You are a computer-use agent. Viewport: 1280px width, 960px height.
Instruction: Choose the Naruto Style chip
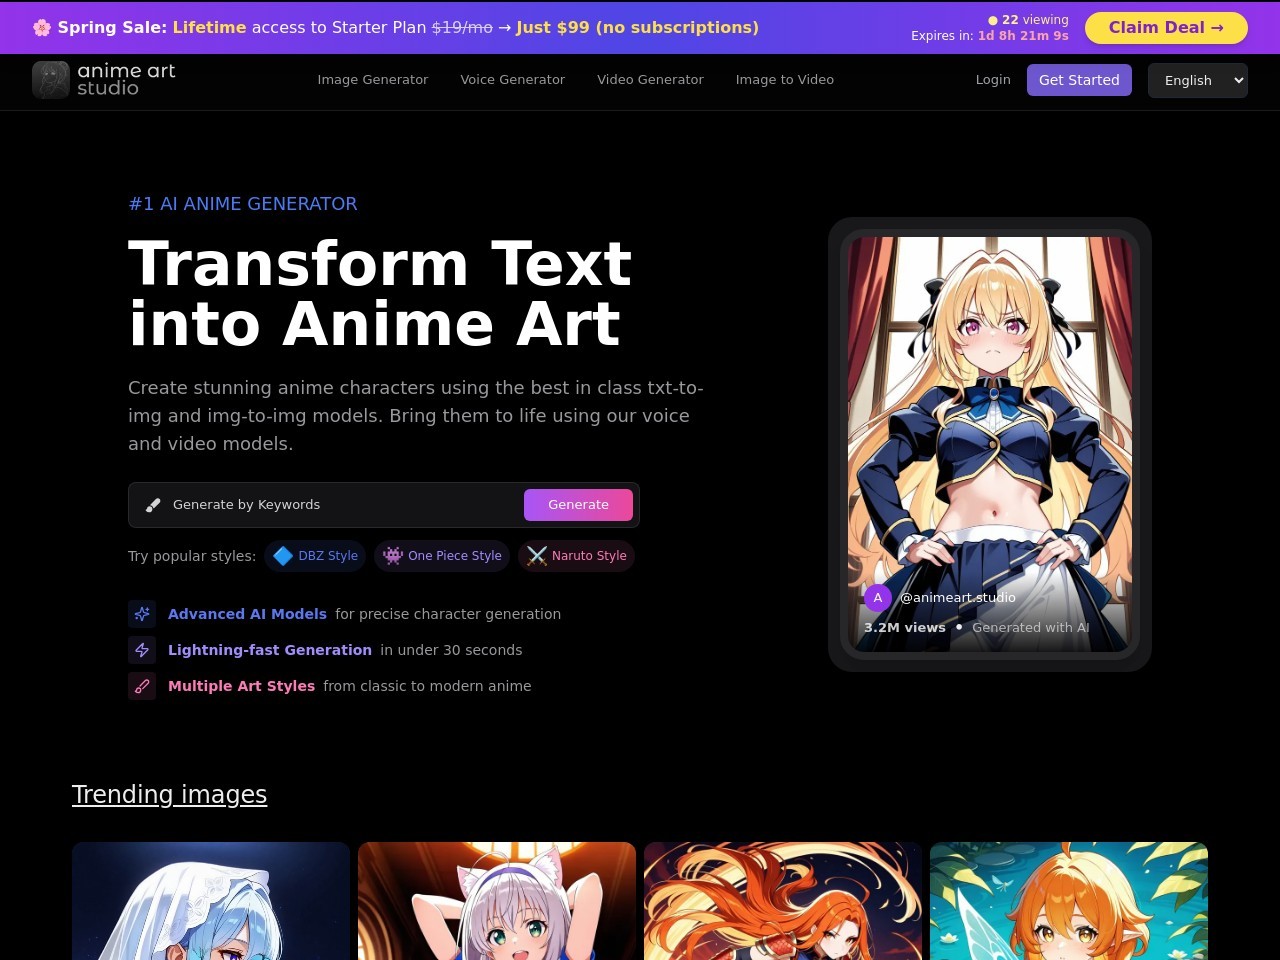tap(576, 556)
